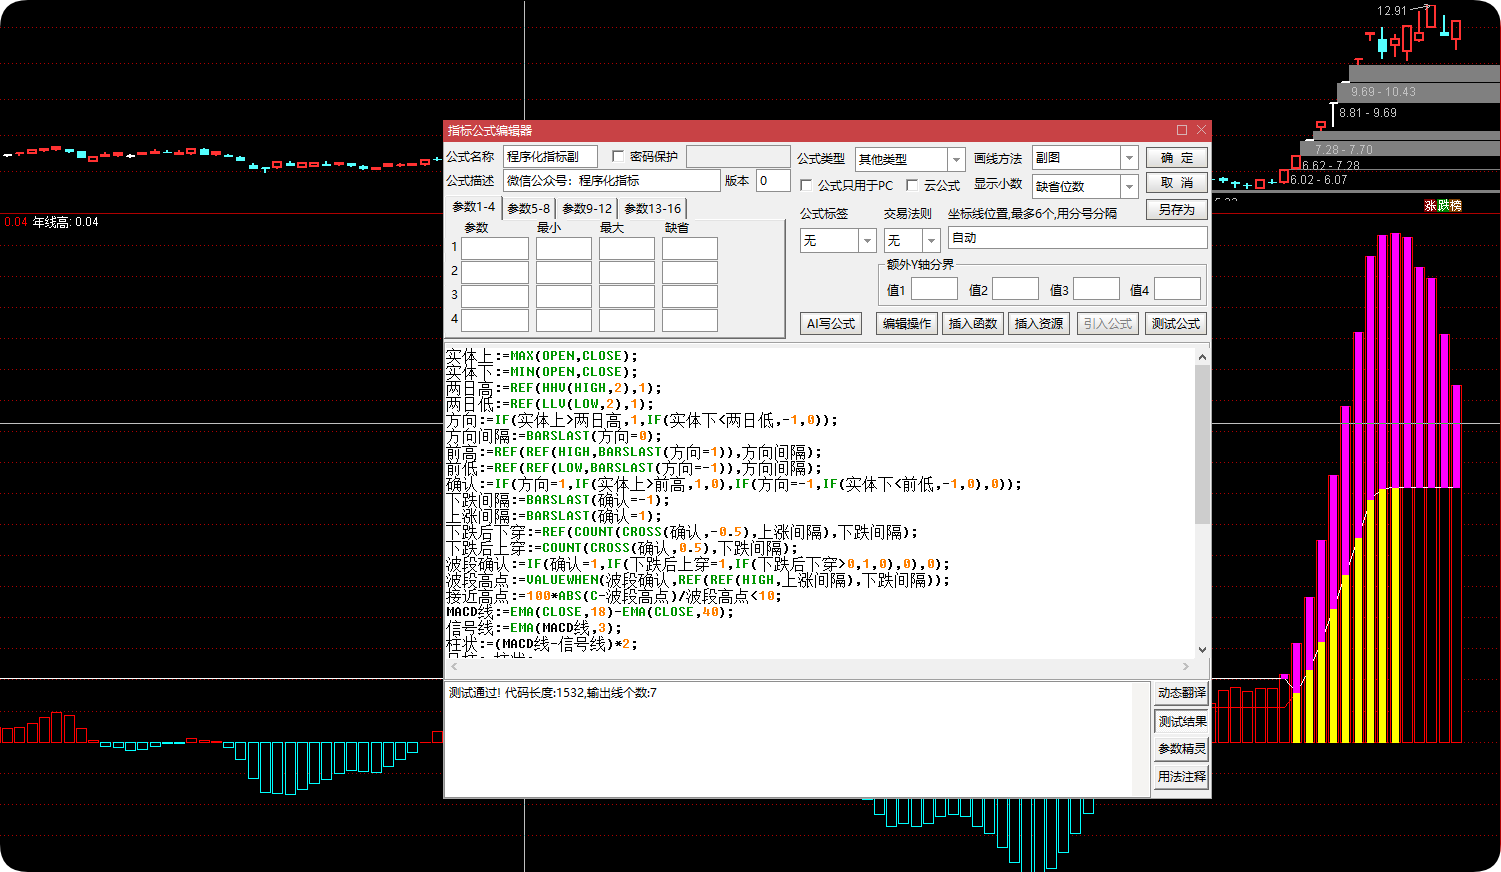
Task: Click the code line starting 方向间隔:=BARSLAST
Action: 554,436
